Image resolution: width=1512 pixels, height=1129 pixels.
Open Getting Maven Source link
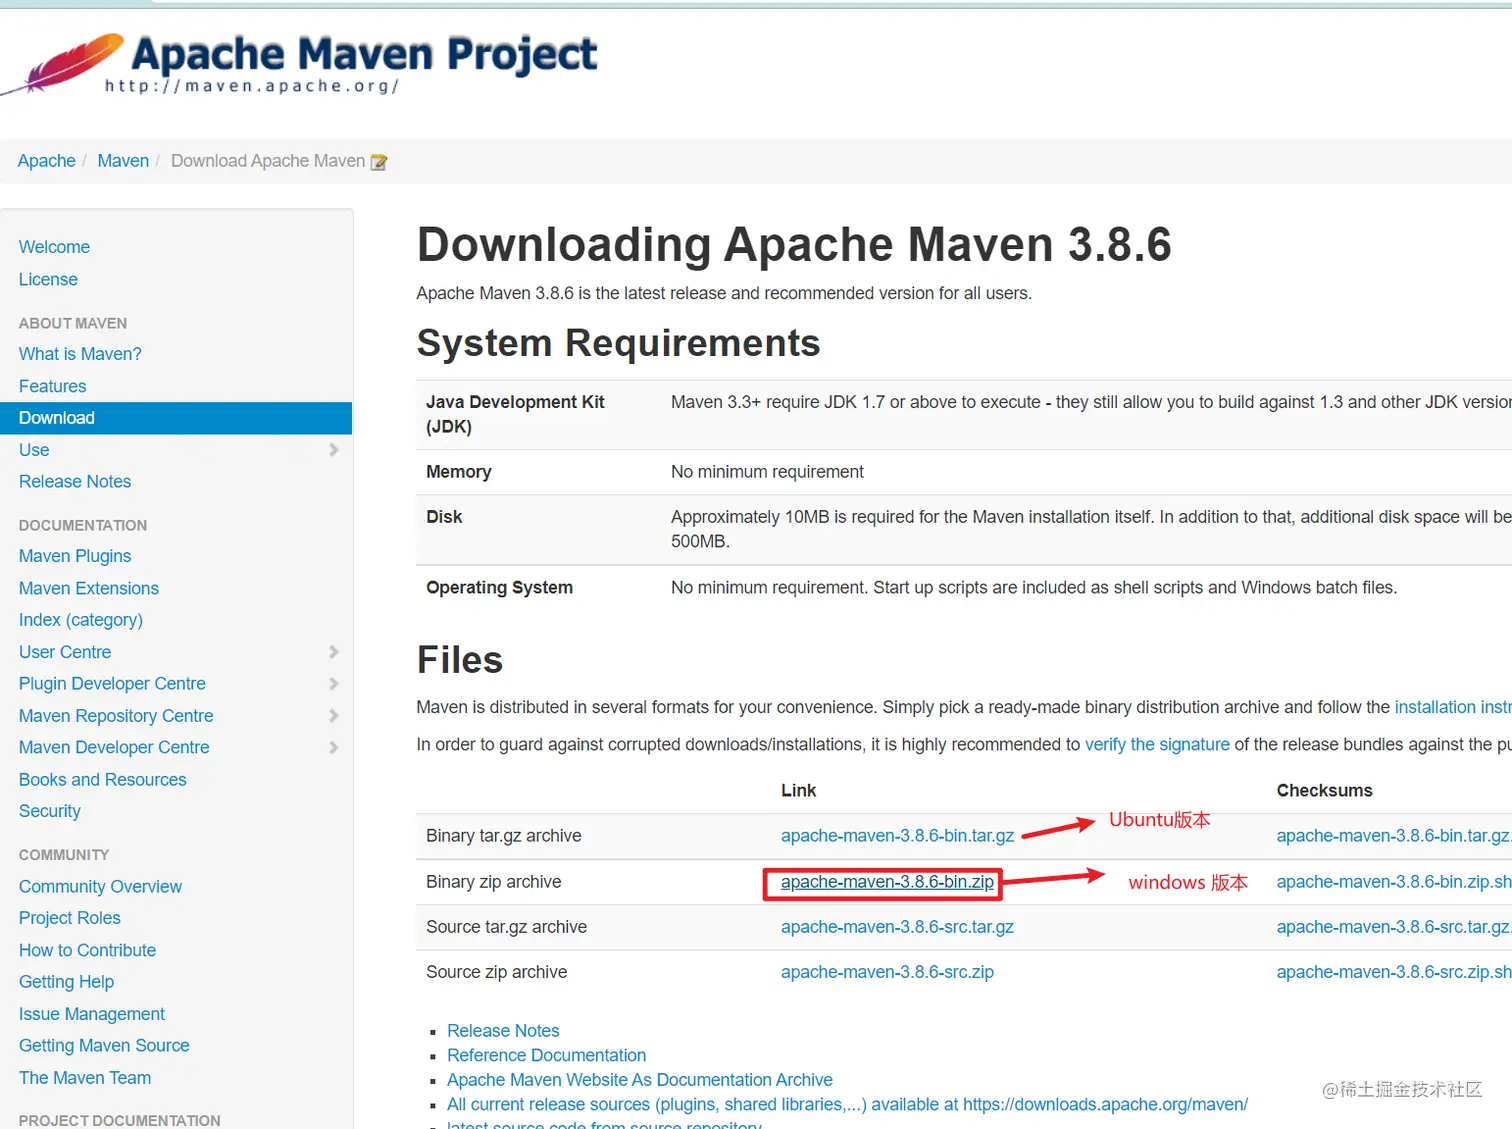pyautogui.click(x=104, y=1045)
